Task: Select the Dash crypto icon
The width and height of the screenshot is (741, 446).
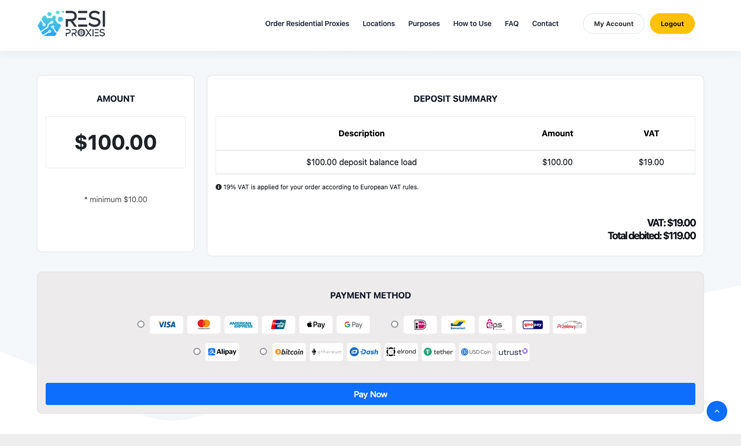Action: point(363,352)
